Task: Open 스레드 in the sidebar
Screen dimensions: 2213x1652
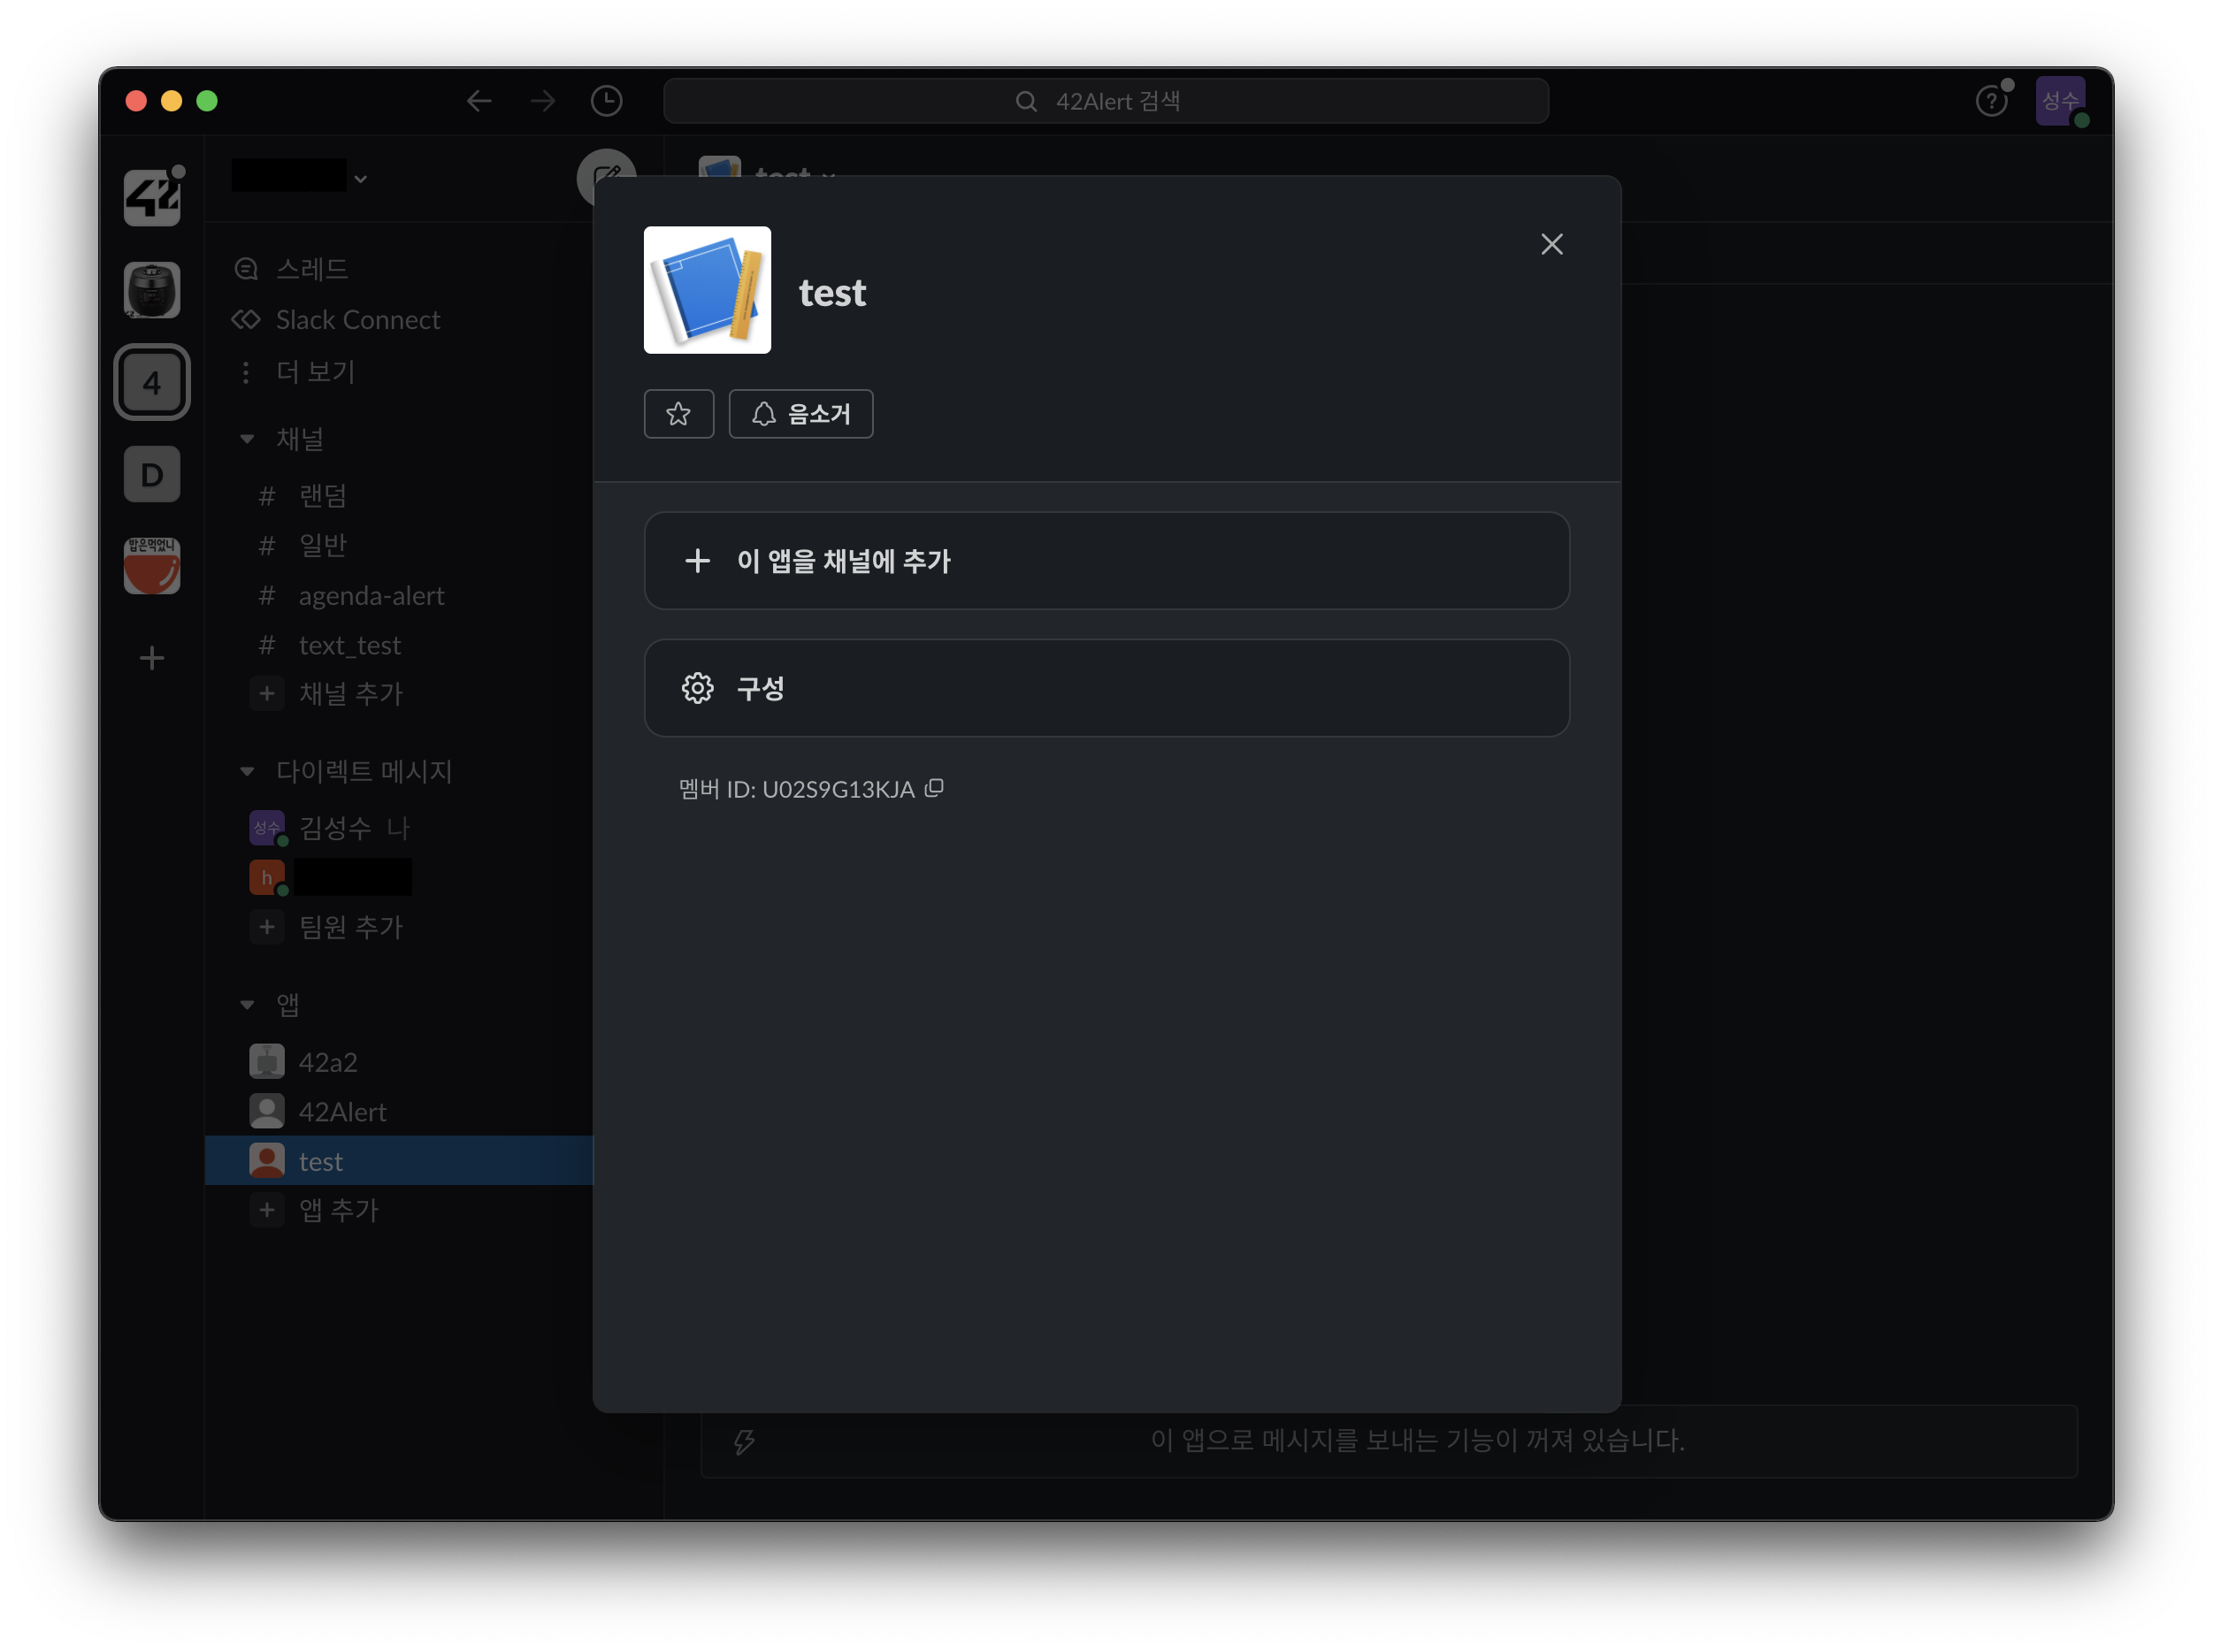Action: click(x=312, y=269)
